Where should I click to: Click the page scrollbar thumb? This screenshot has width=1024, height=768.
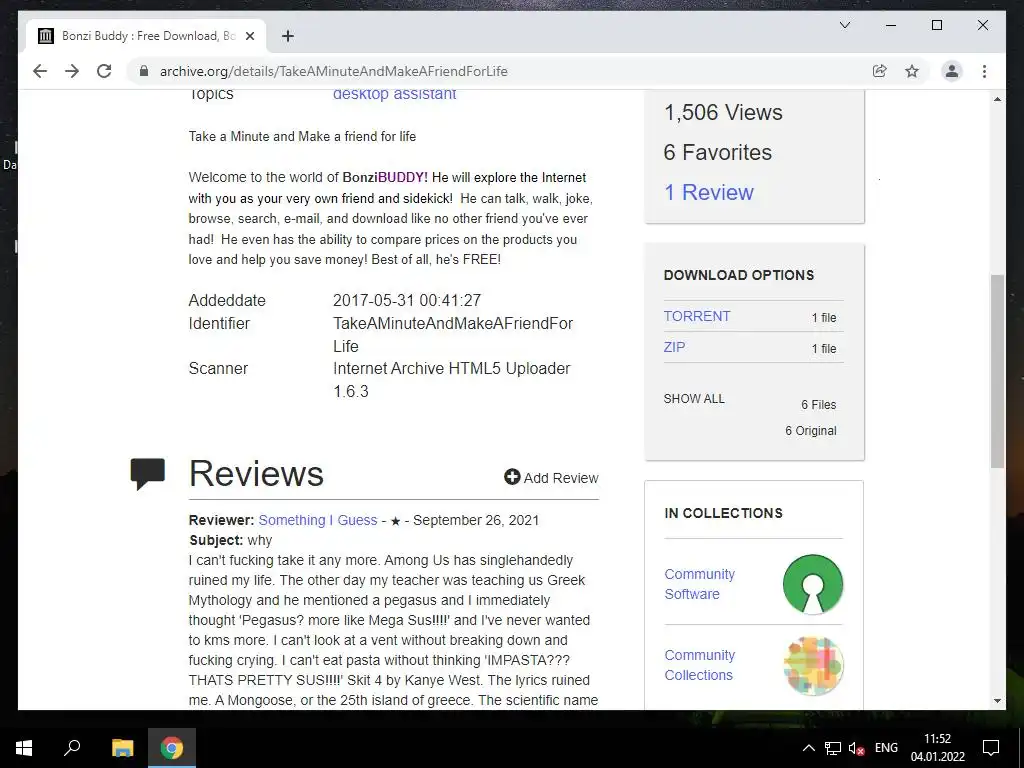(997, 371)
